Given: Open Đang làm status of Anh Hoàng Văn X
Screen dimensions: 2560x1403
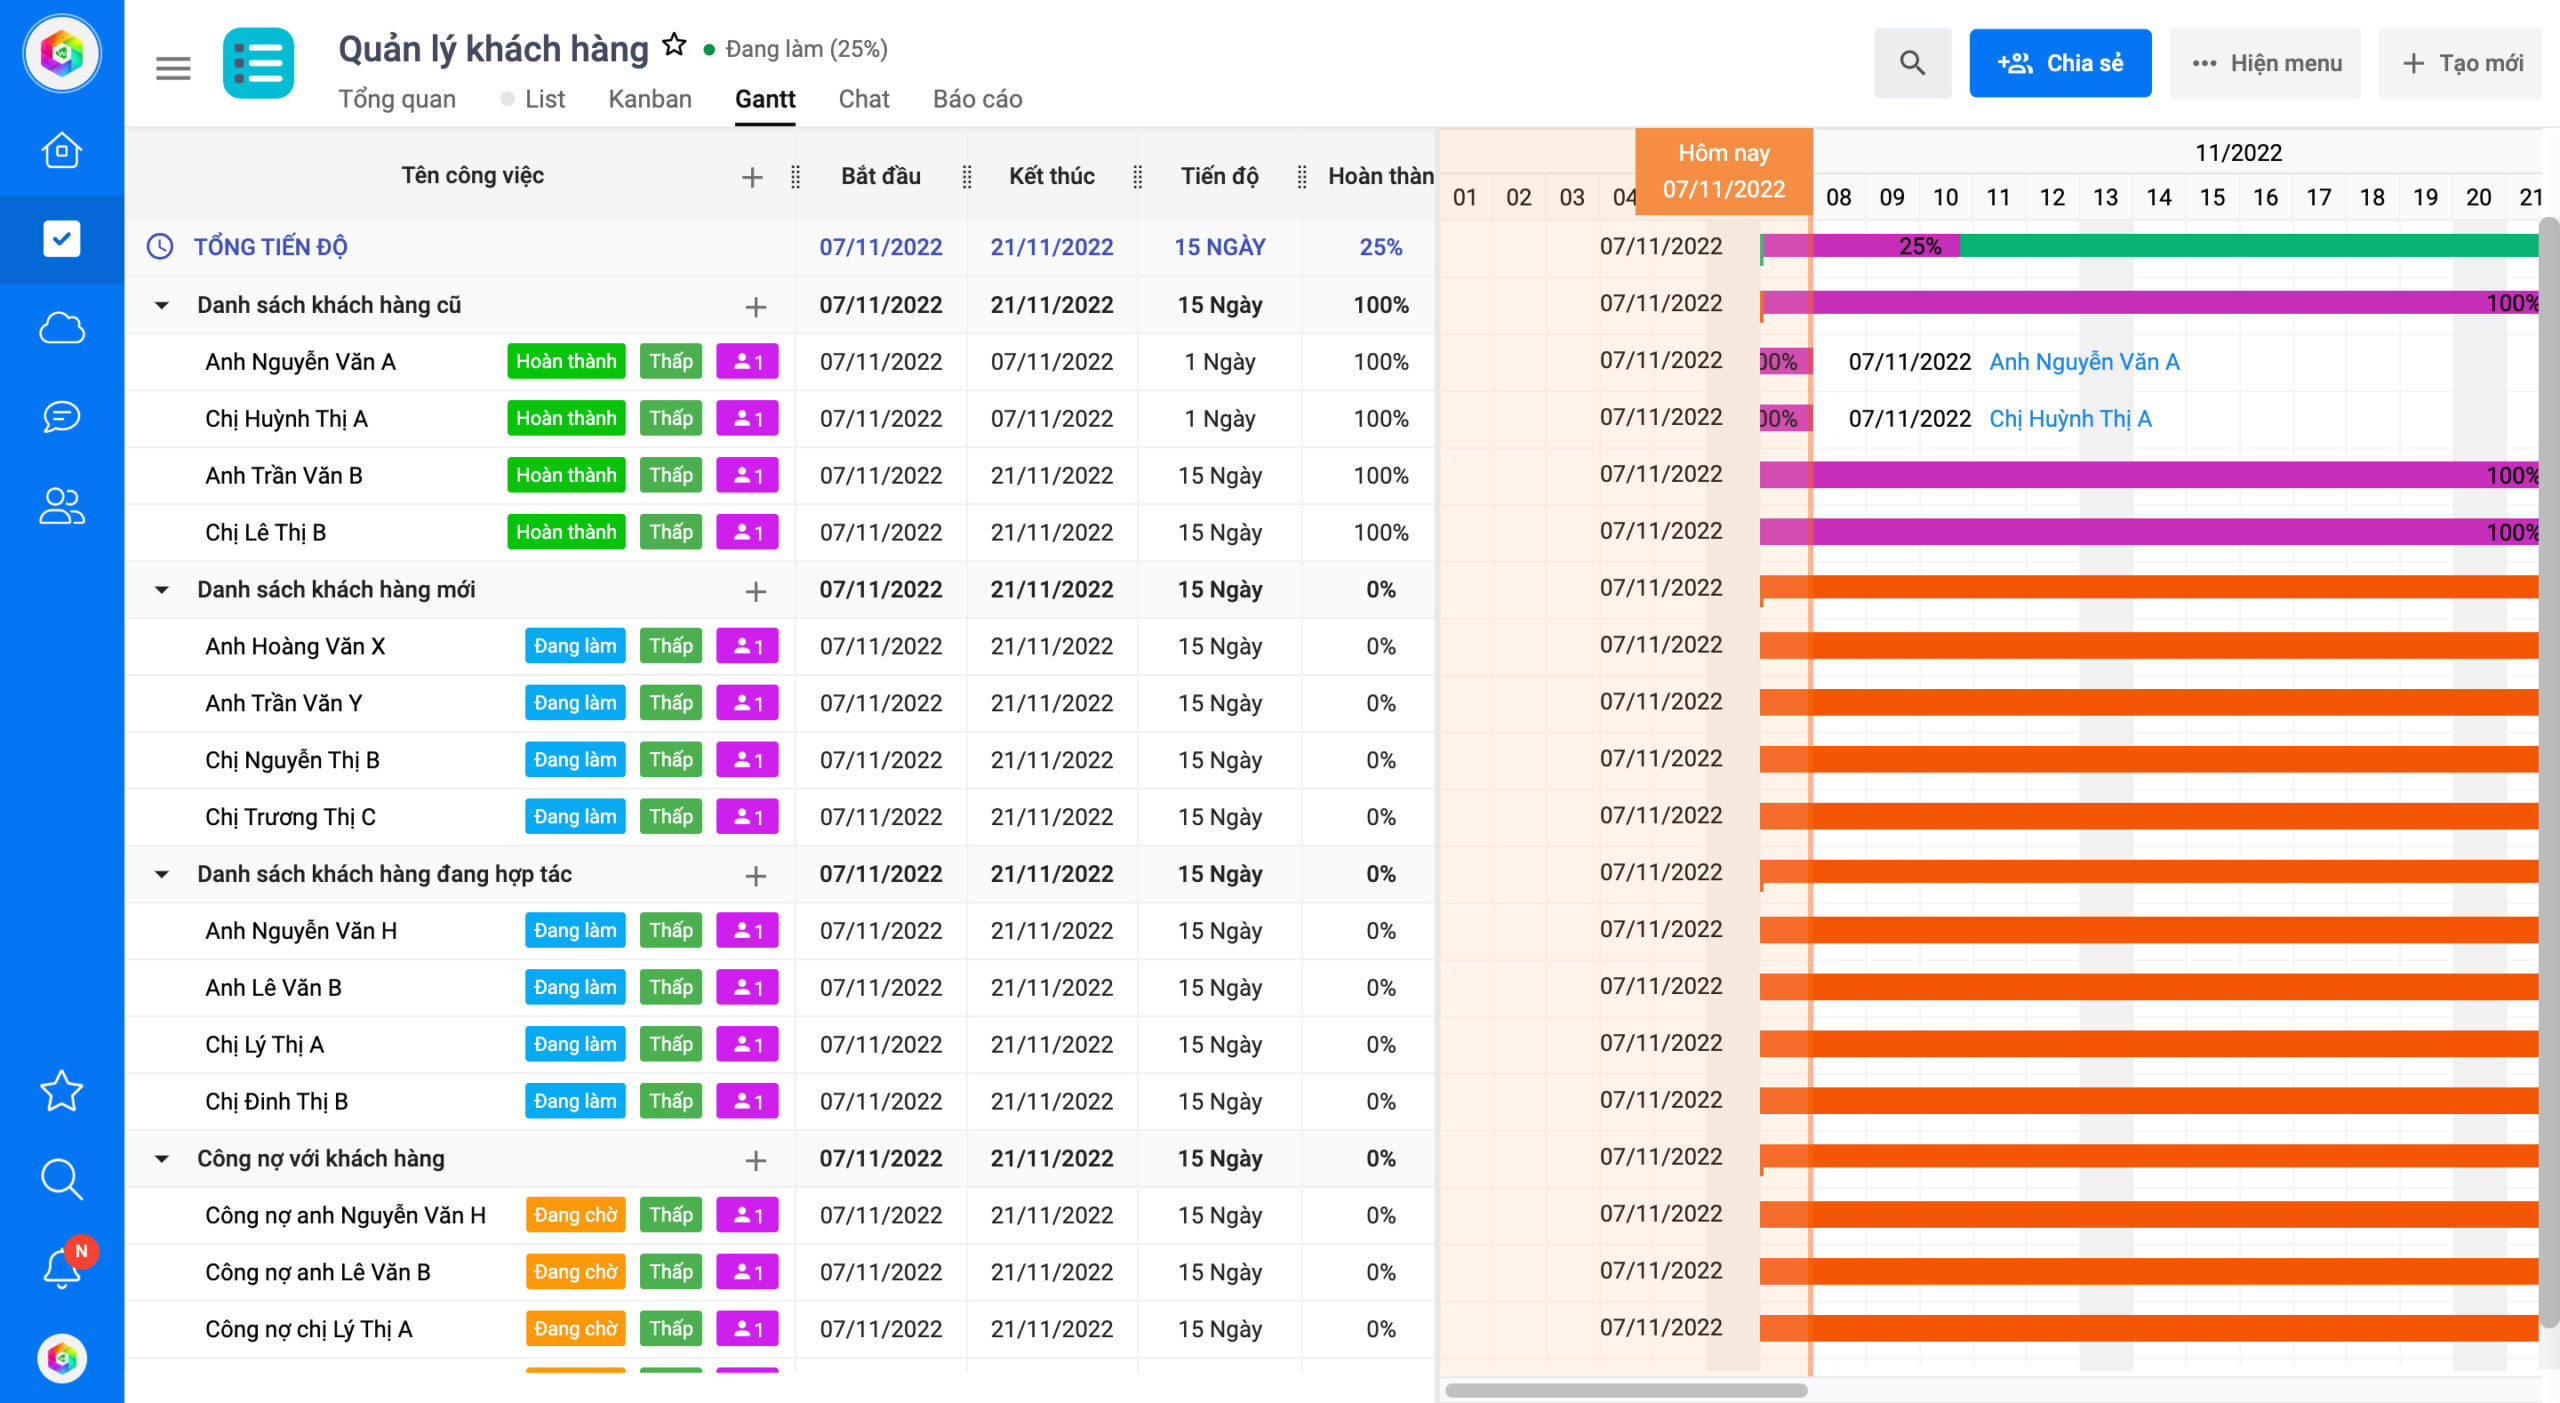Looking at the screenshot, I should (x=575, y=646).
